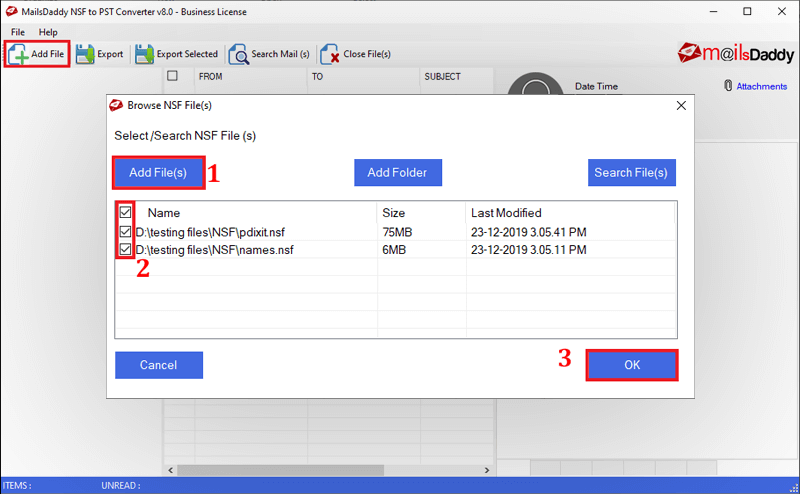Maximize the MailsDaddy main window

pyautogui.click(x=747, y=11)
